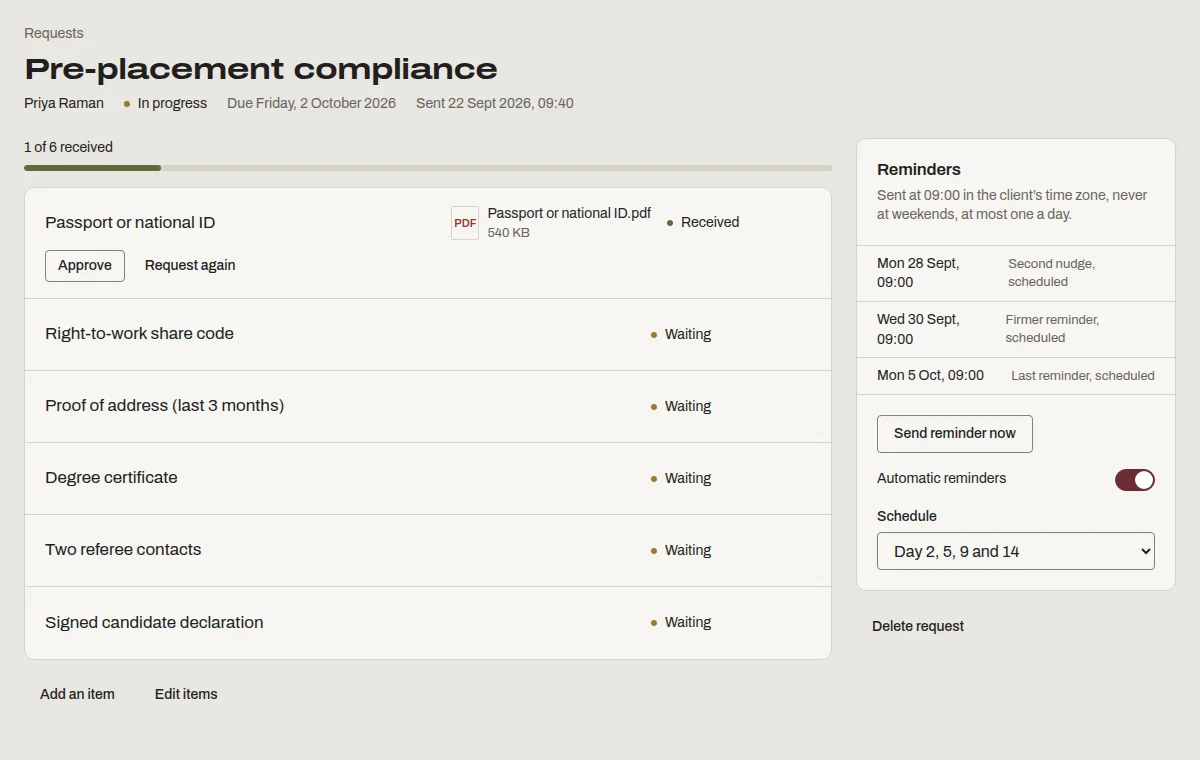The height and width of the screenshot is (760, 1200).
Task: Select Signed candidate declaration item
Action: [428, 622]
